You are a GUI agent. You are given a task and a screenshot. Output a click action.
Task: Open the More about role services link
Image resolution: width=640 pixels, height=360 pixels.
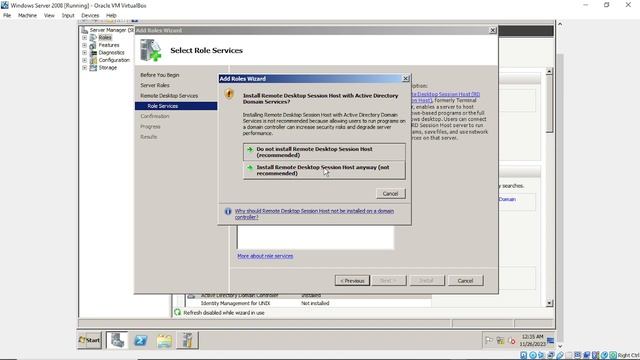(x=265, y=256)
